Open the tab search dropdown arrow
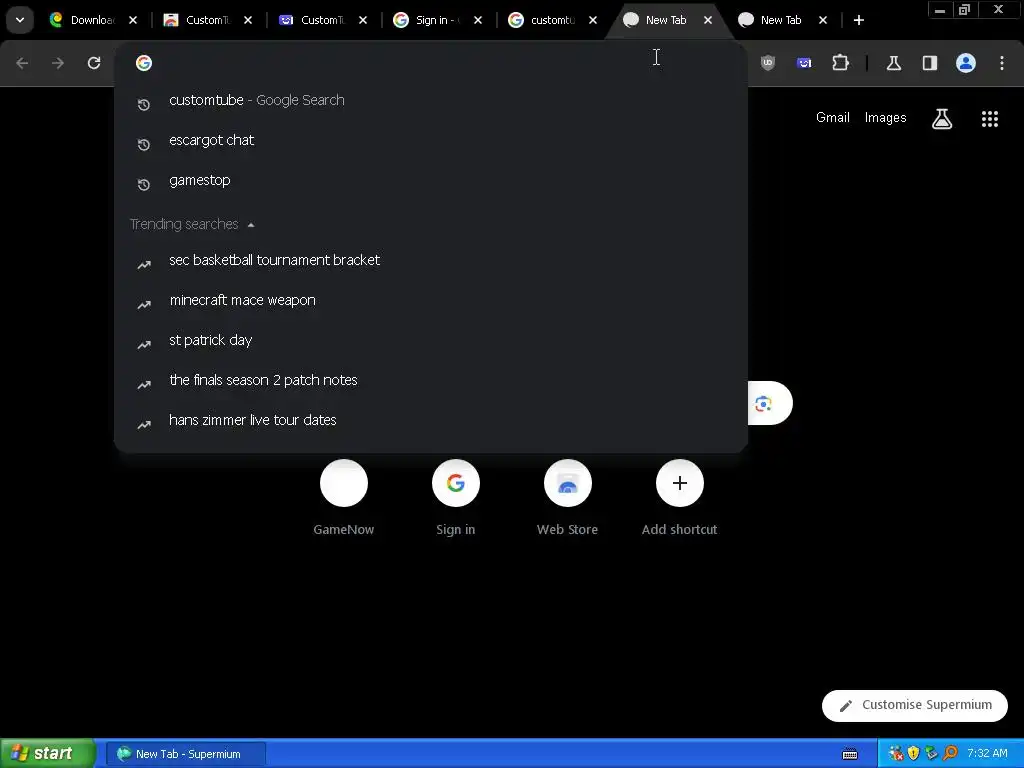 pyautogui.click(x=20, y=20)
